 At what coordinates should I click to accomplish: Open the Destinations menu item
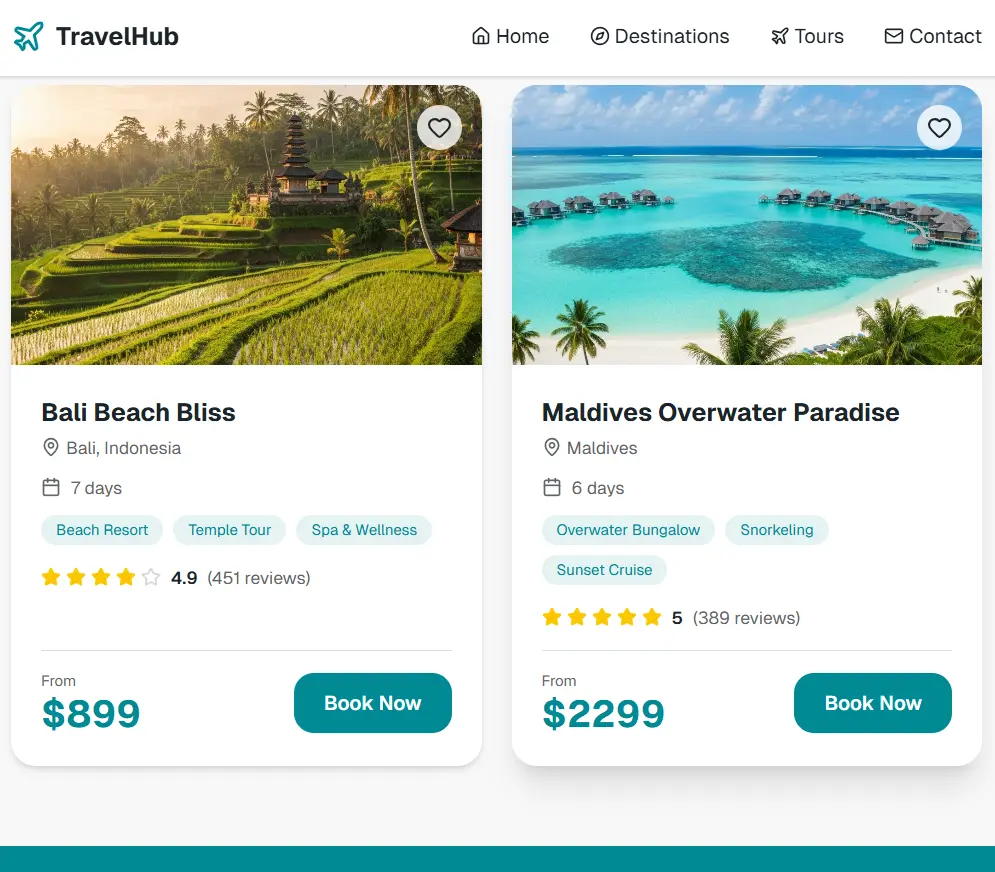pos(671,37)
